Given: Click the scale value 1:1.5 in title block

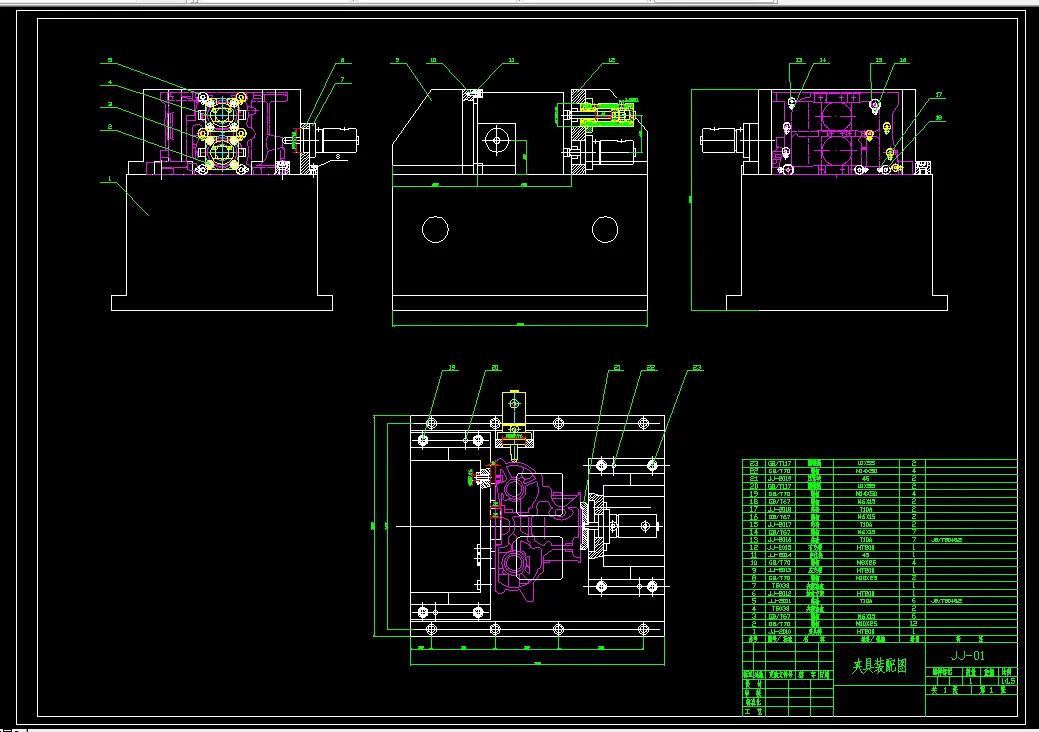Looking at the screenshot, I should (1008, 681).
